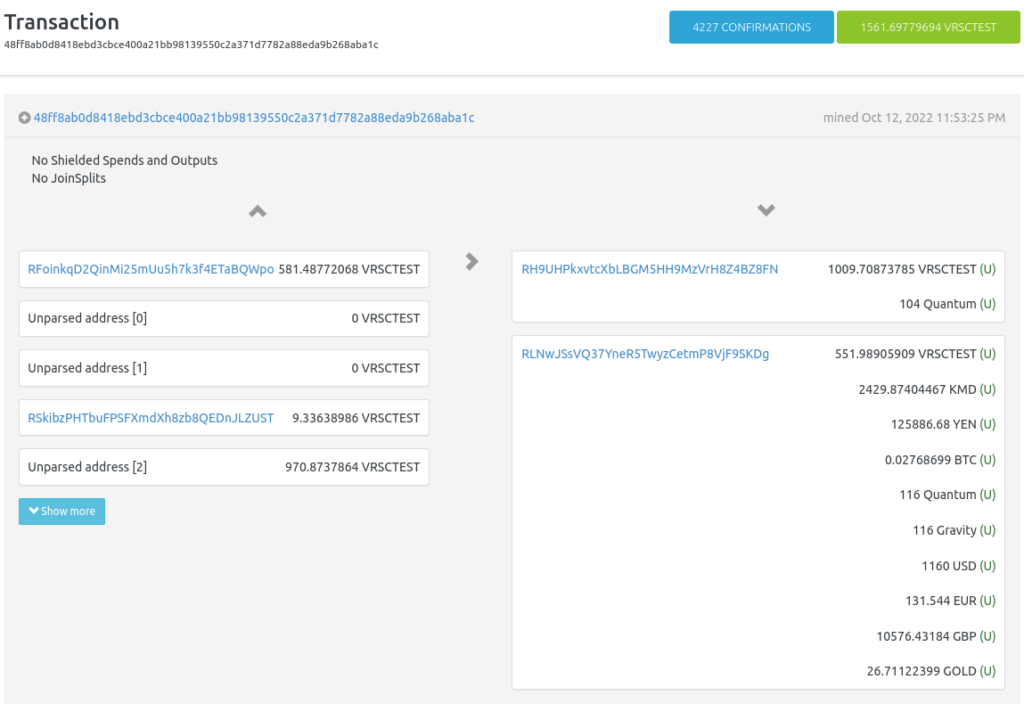Click the right arrow between inputs and outputs
The width and height of the screenshot is (1024, 704).
click(472, 261)
